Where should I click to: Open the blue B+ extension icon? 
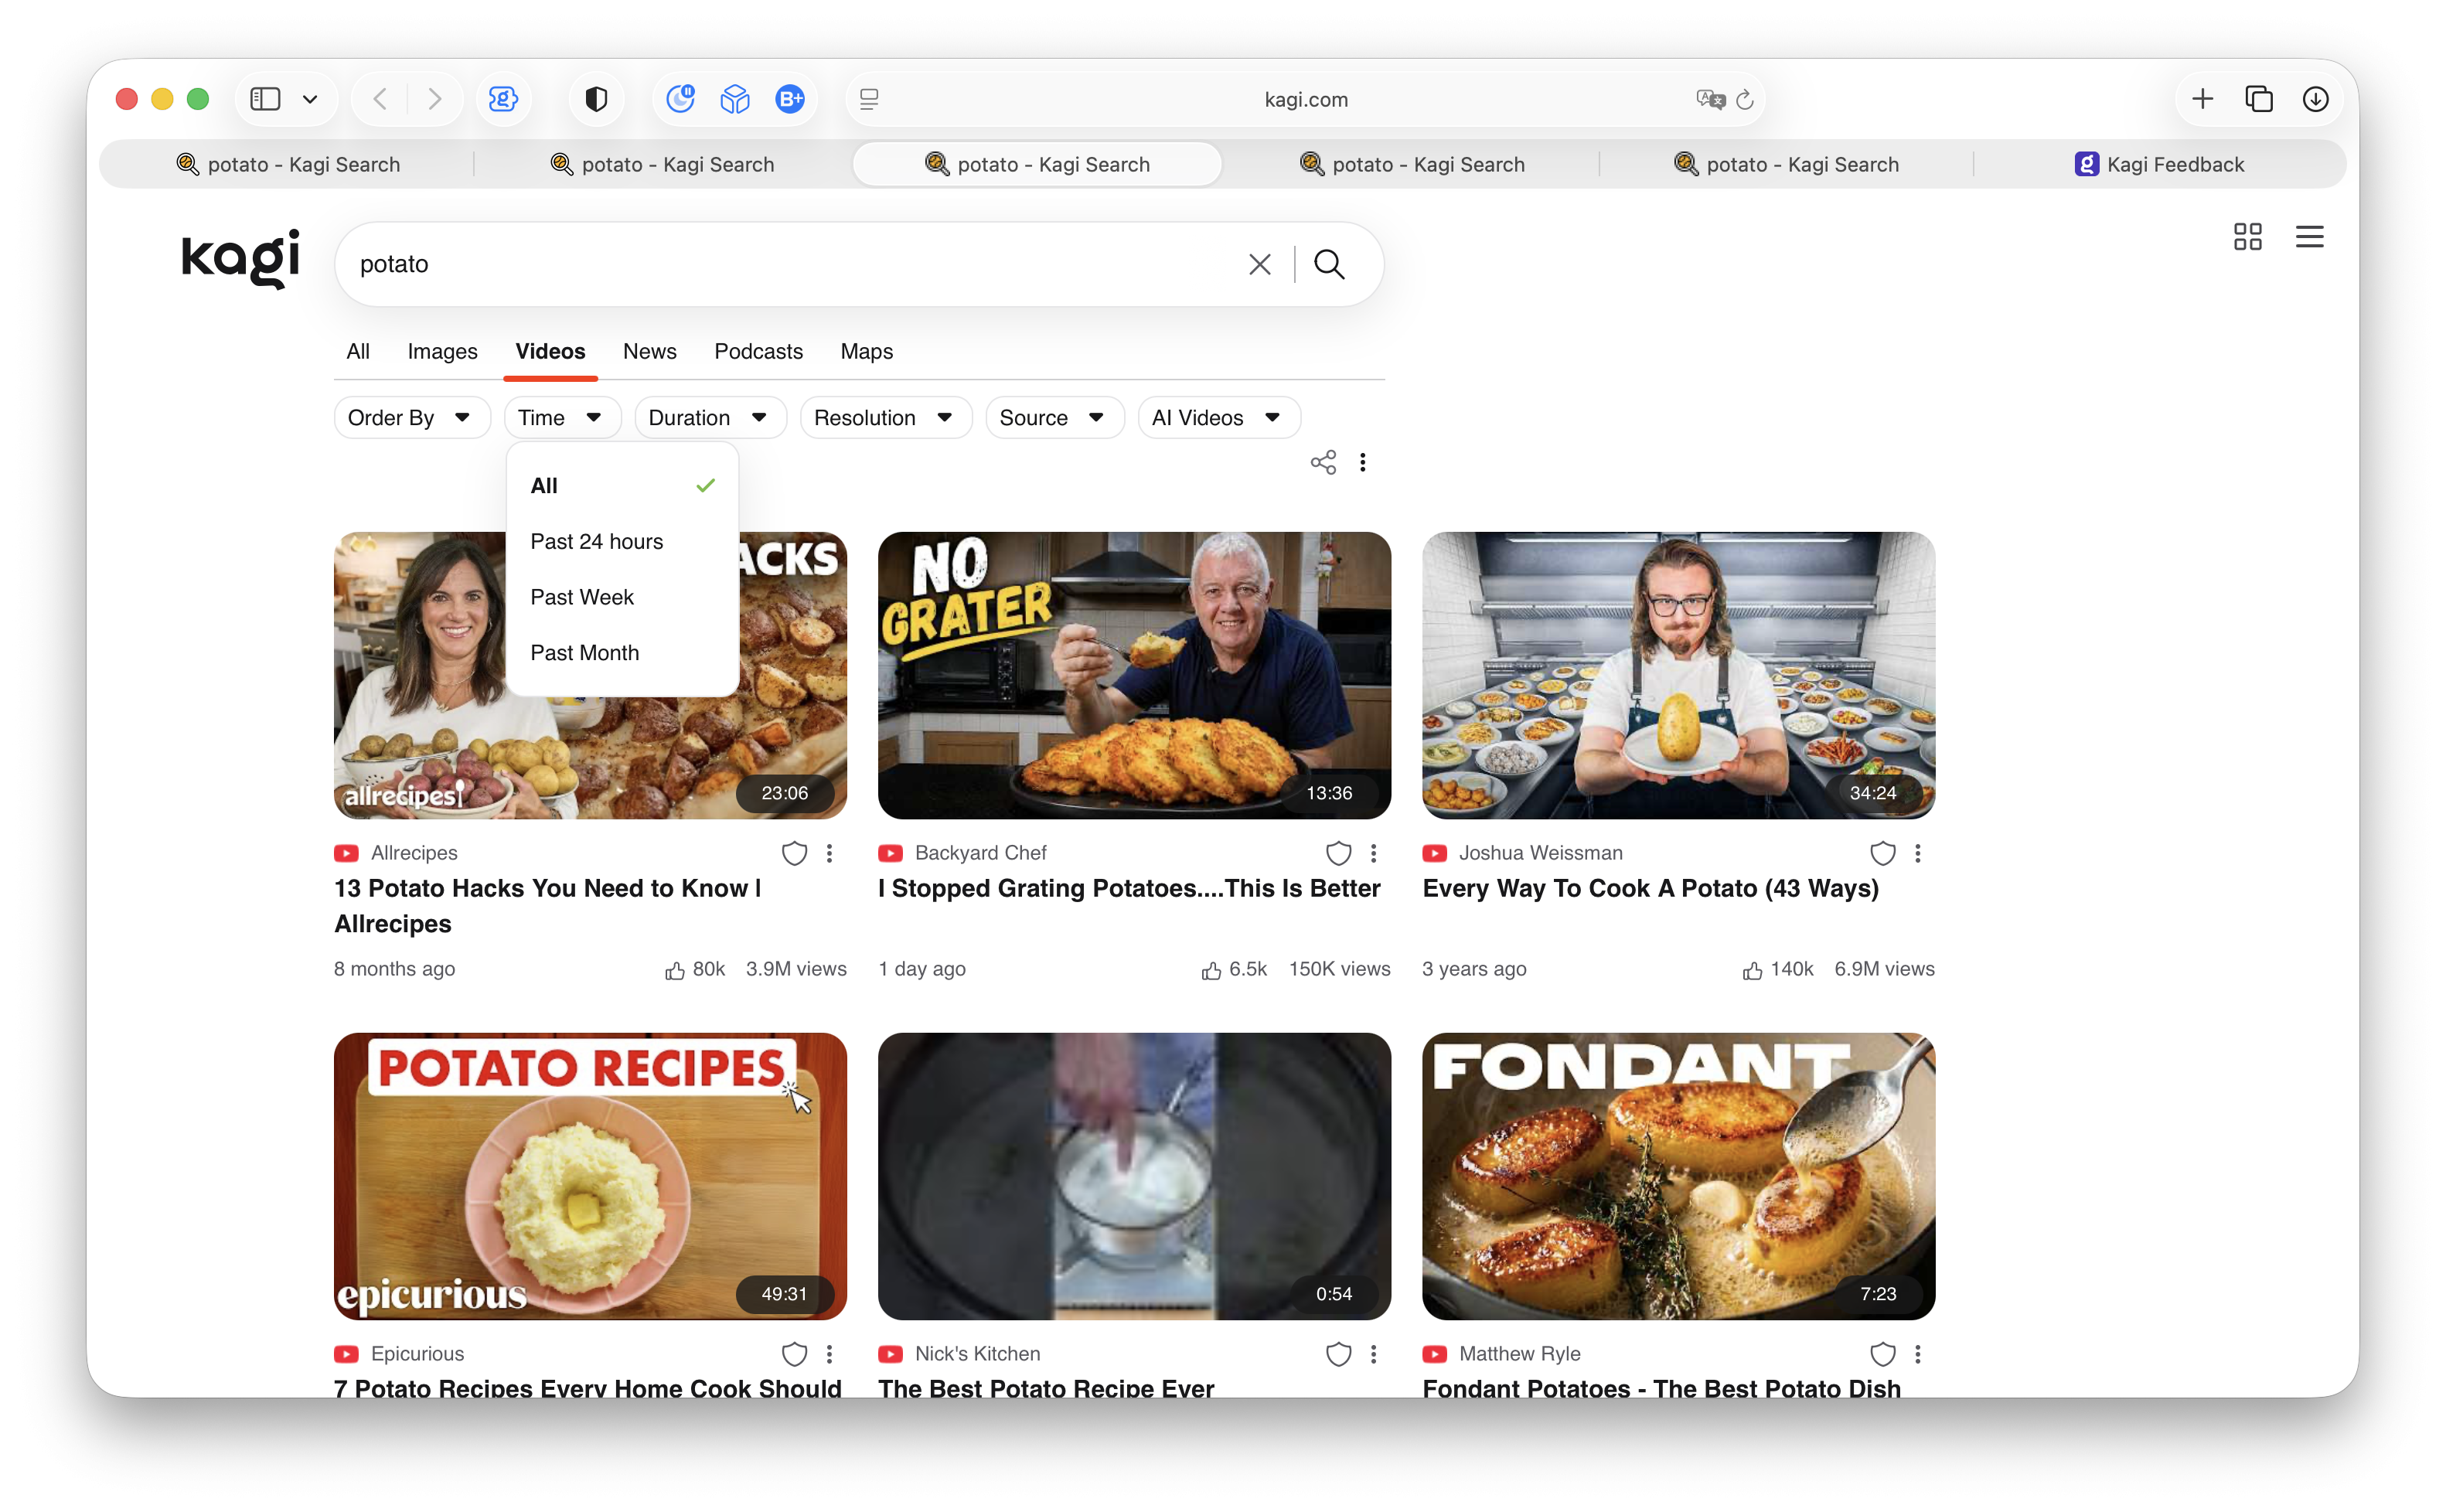point(790,99)
